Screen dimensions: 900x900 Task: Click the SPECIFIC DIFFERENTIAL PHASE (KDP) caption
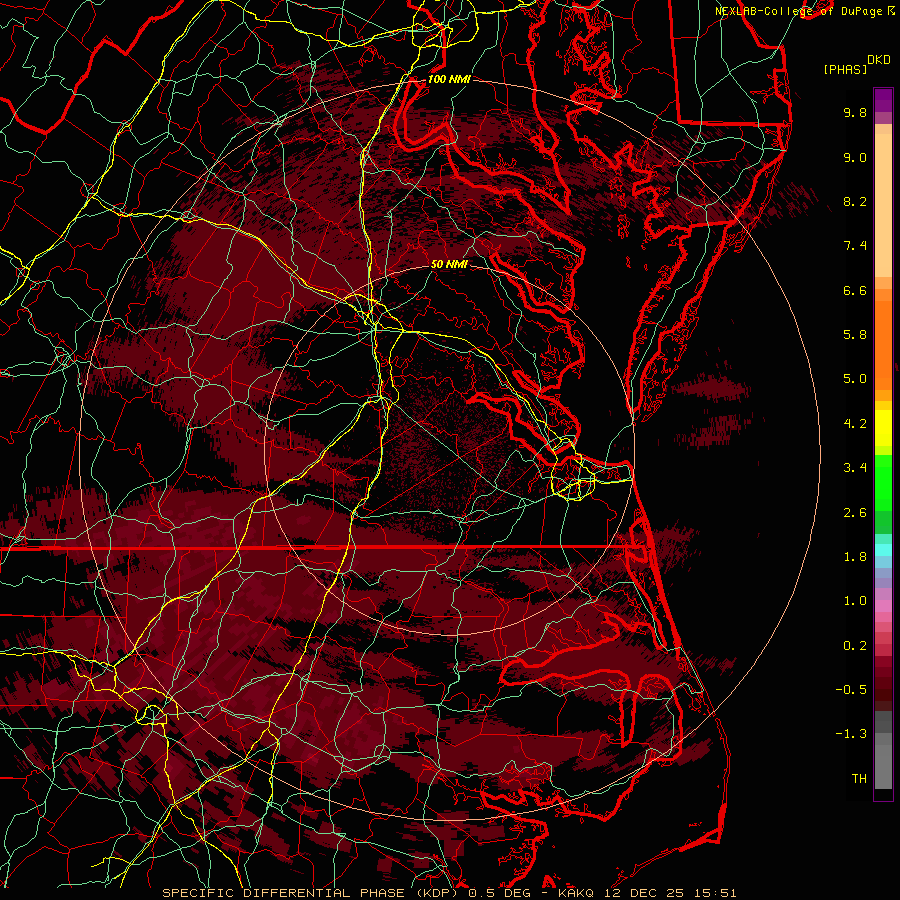tap(313, 893)
